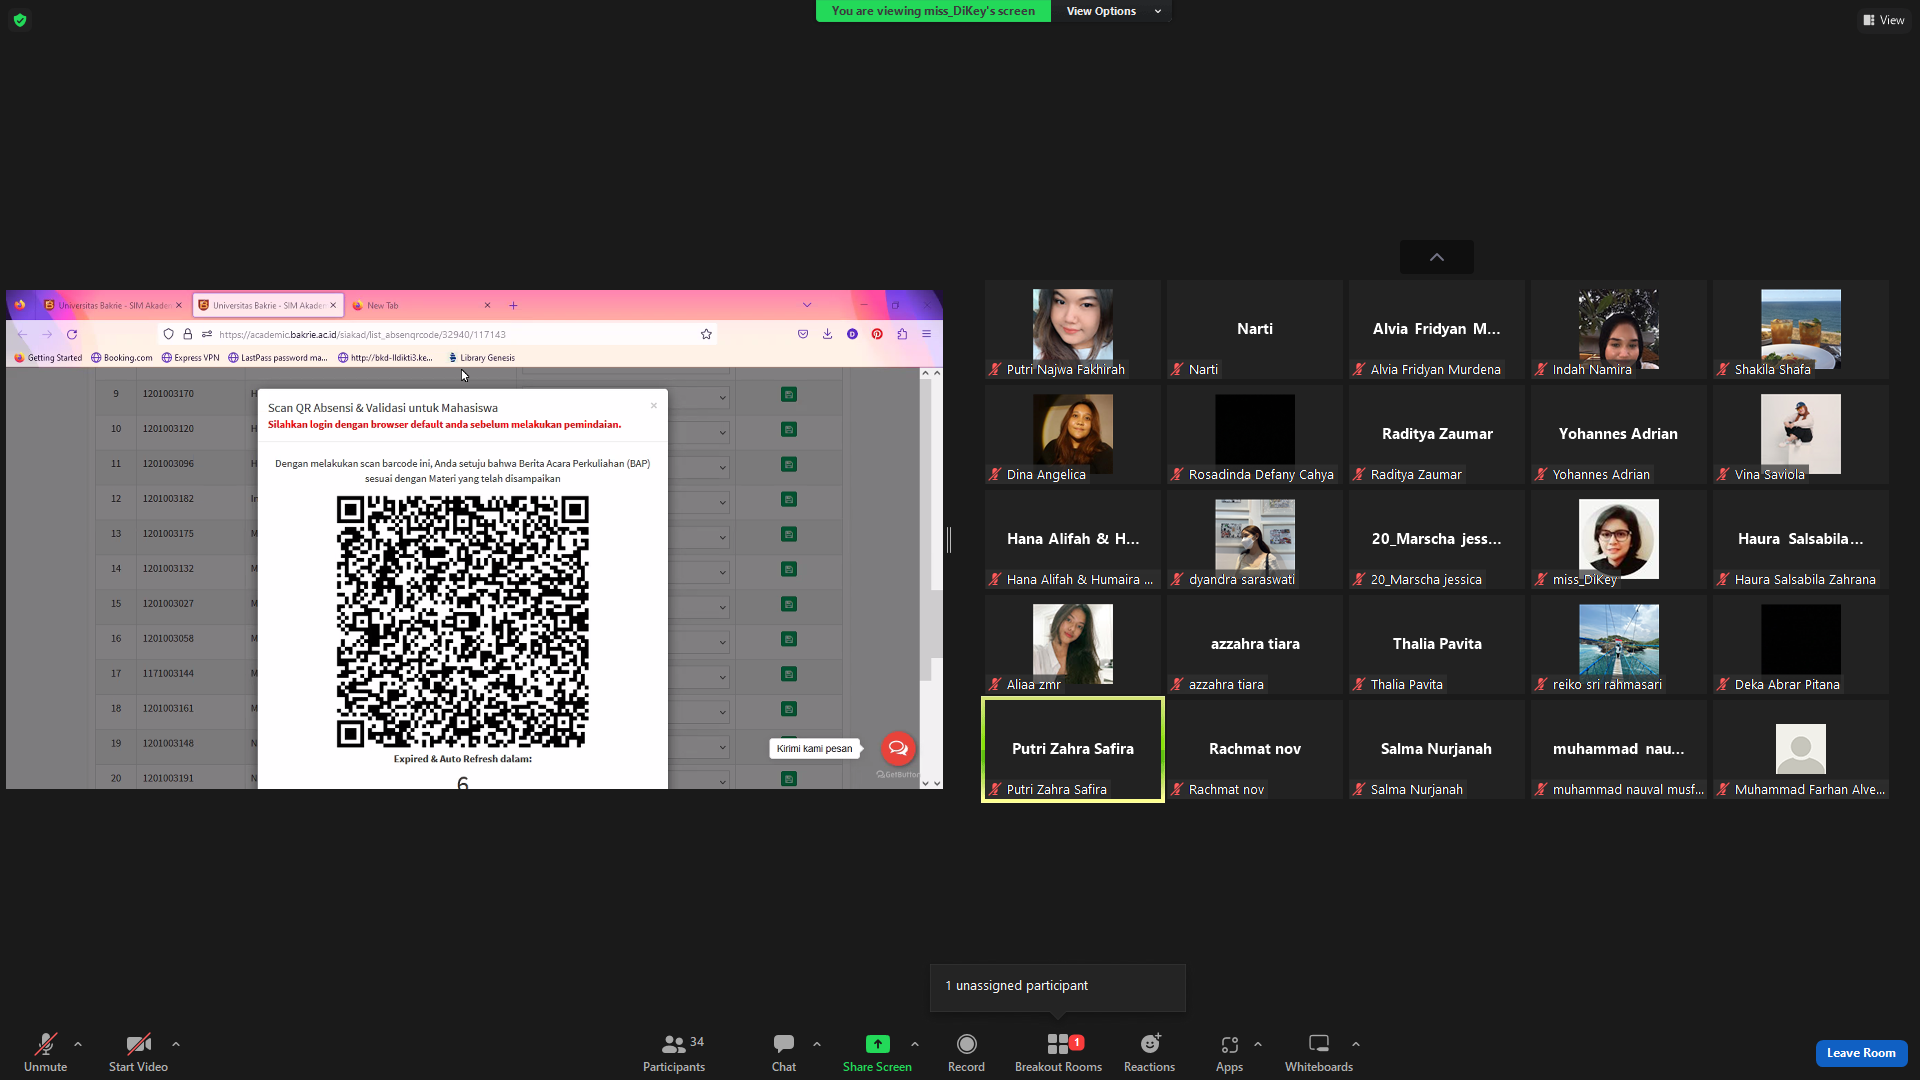Click the green icon in row 9

coord(789,395)
